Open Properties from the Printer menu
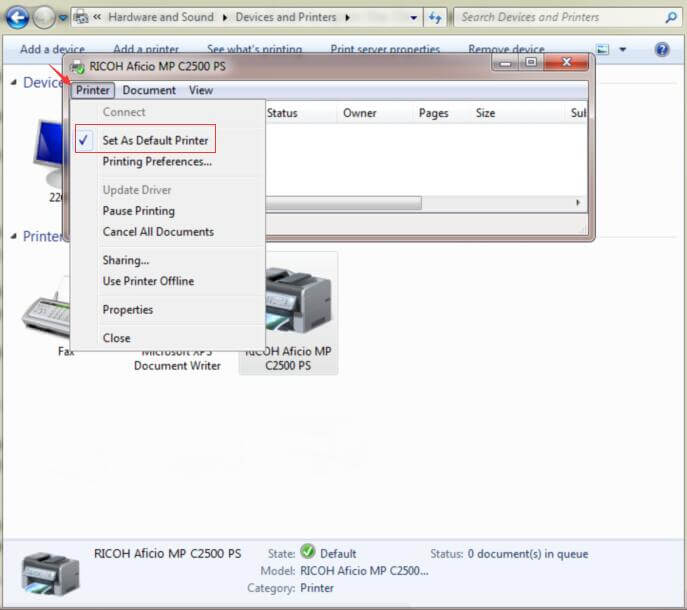 pos(127,310)
